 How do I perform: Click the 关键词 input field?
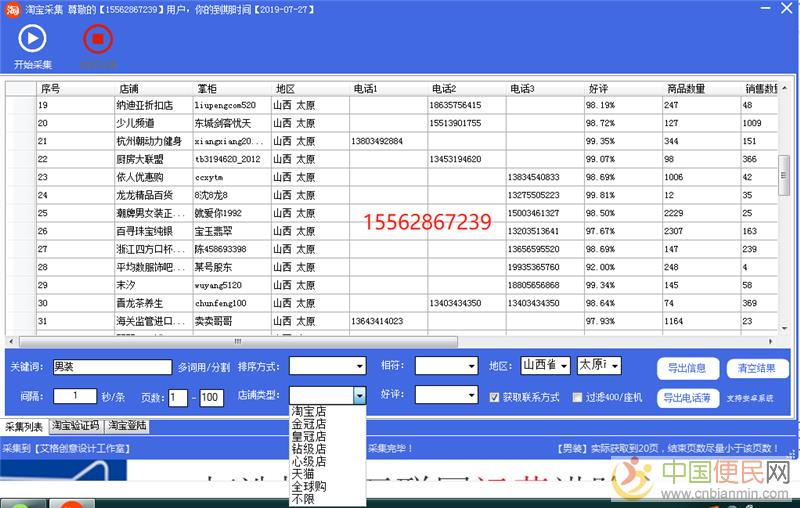[112, 366]
